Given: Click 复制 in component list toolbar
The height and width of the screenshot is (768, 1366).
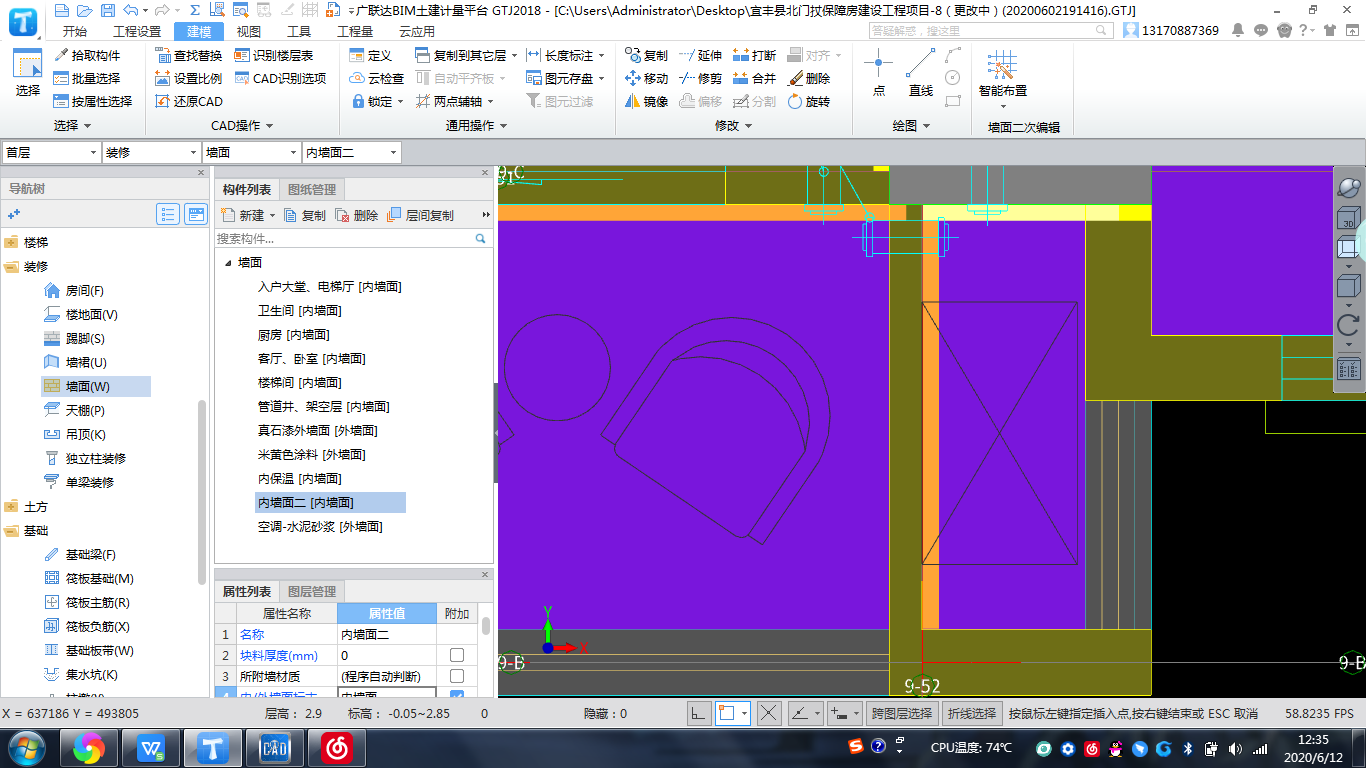Looking at the screenshot, I should coord(305,215).
